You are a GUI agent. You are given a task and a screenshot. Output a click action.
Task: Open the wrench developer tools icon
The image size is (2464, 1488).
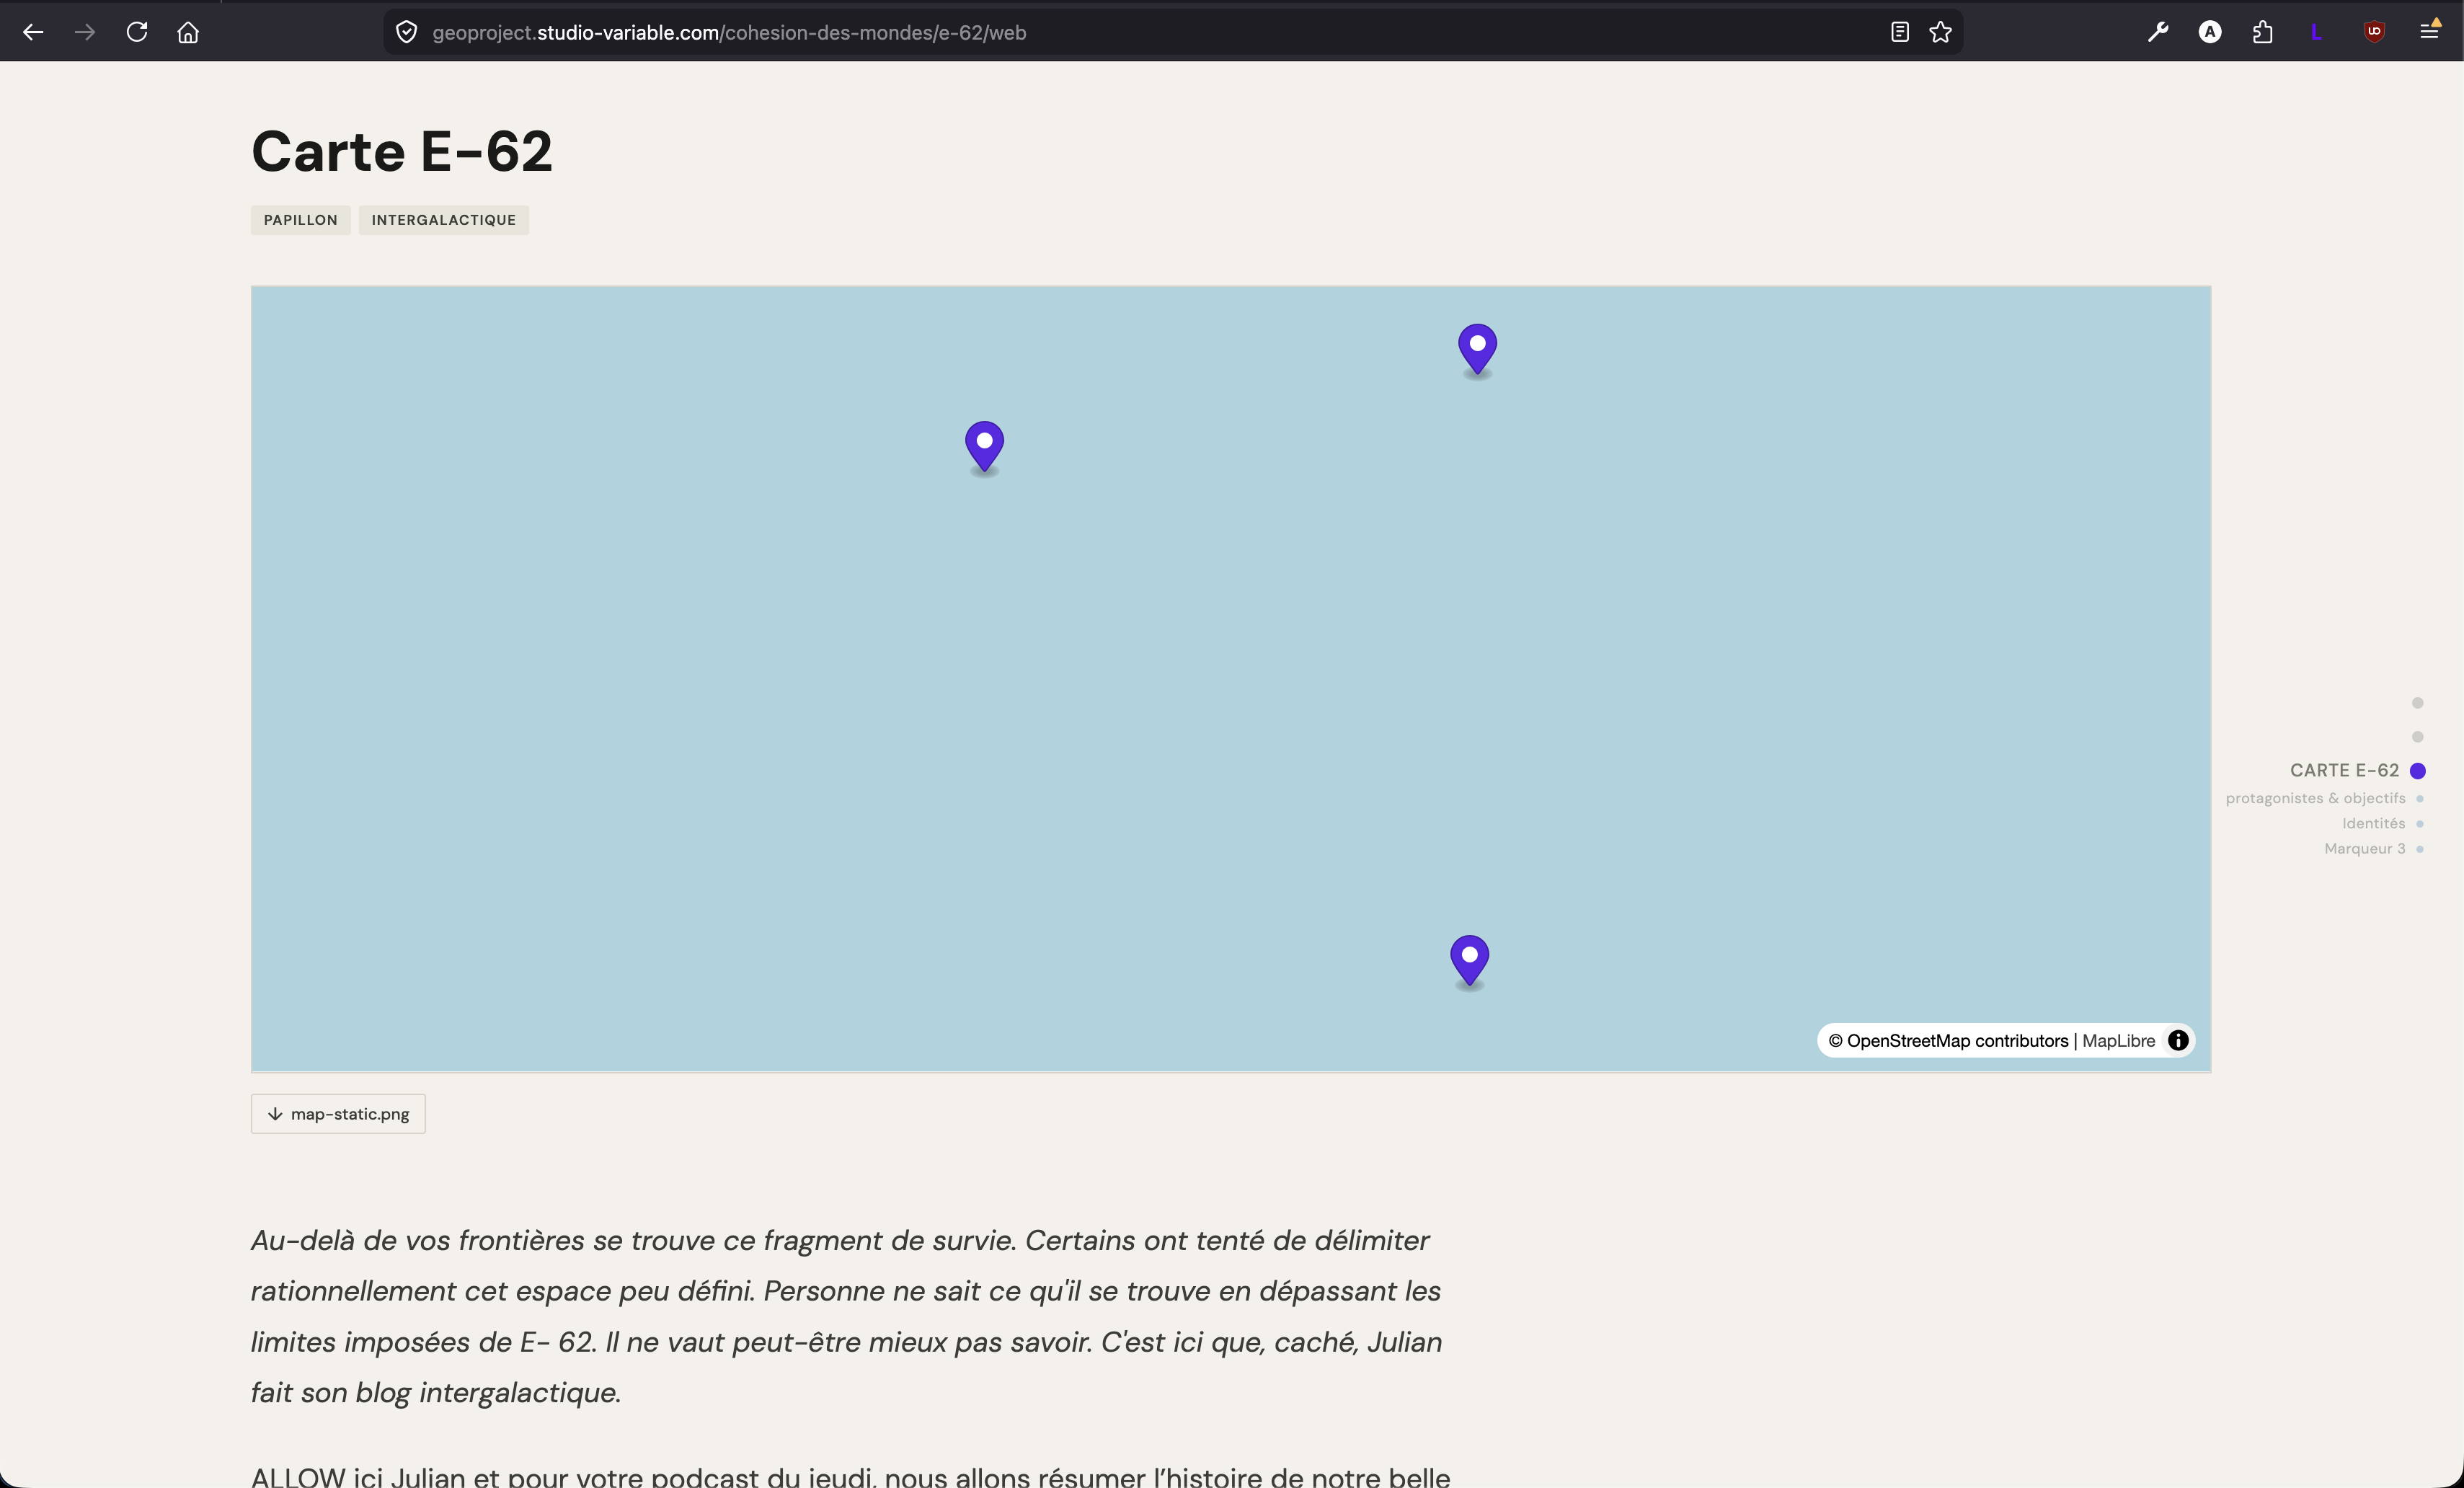[x=2157, y=32]
